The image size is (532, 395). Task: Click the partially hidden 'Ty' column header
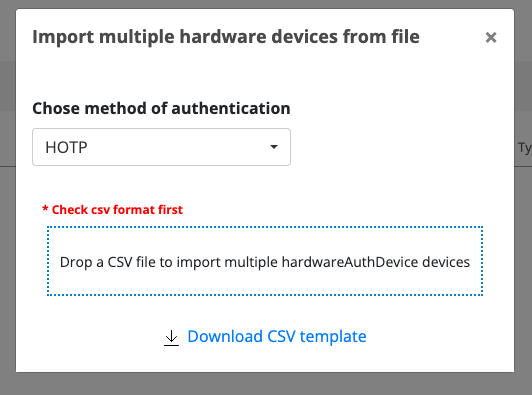pos(525,148)
